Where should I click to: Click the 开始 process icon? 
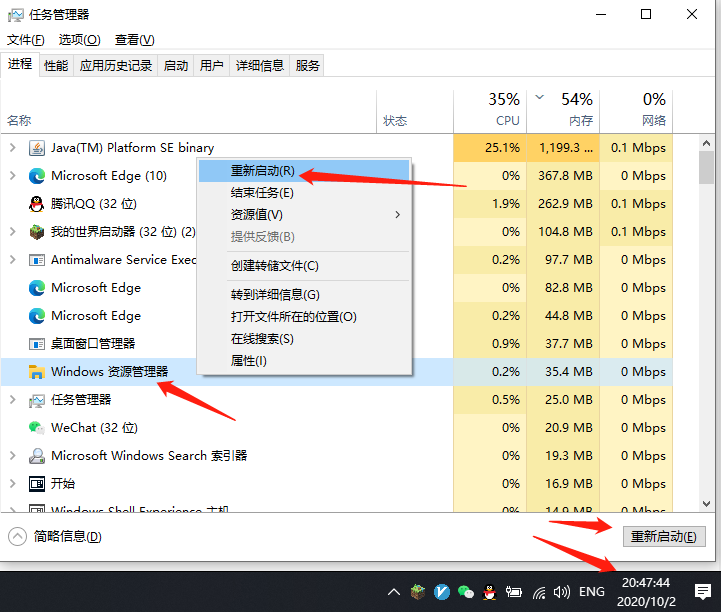(x=37, y=484)
